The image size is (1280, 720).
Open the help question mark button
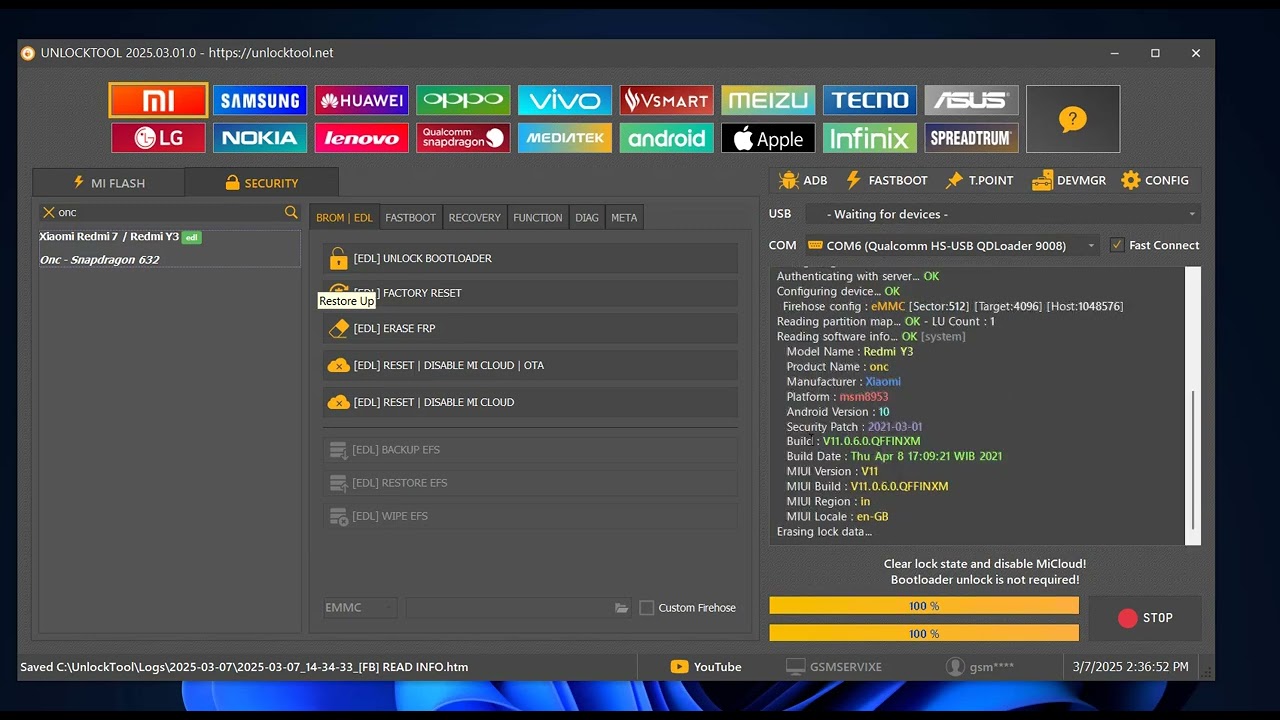tap(1073, 119)
